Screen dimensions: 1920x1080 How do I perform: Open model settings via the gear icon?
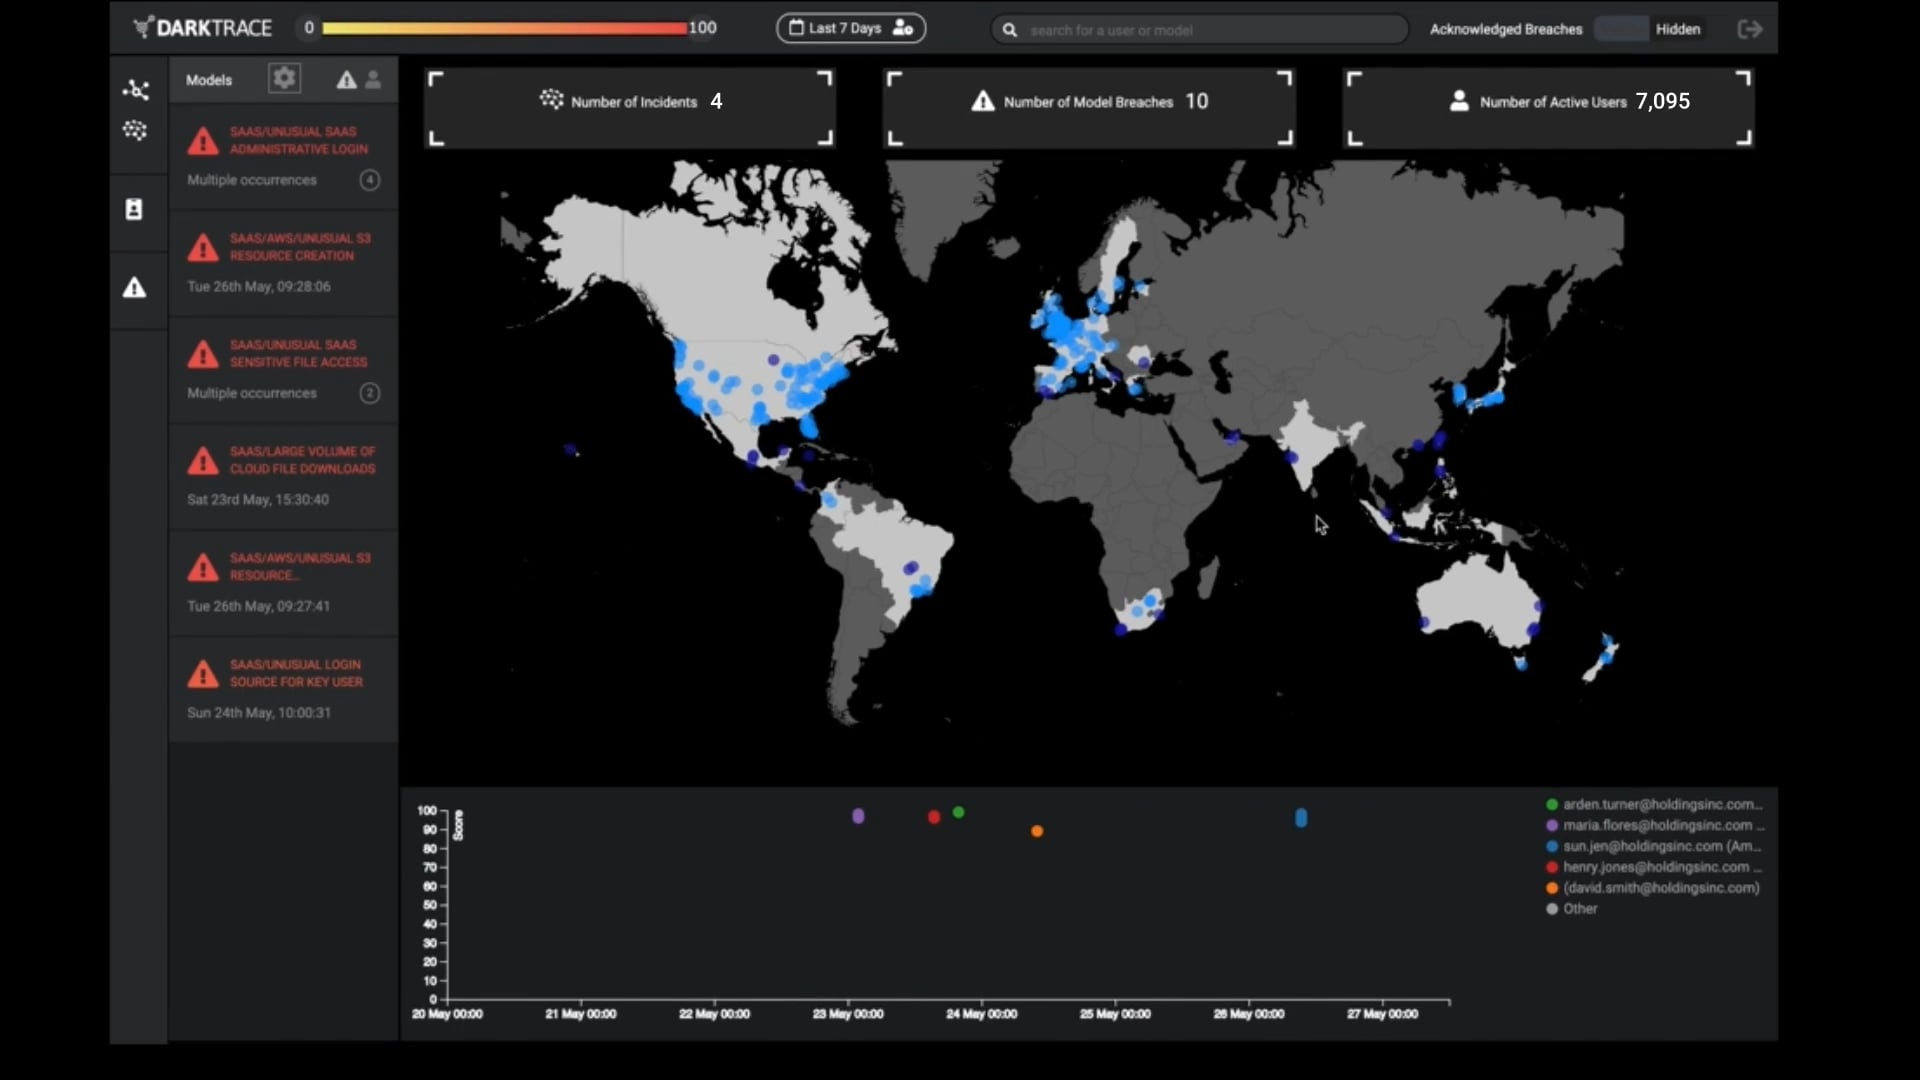[x=284, y=78]
